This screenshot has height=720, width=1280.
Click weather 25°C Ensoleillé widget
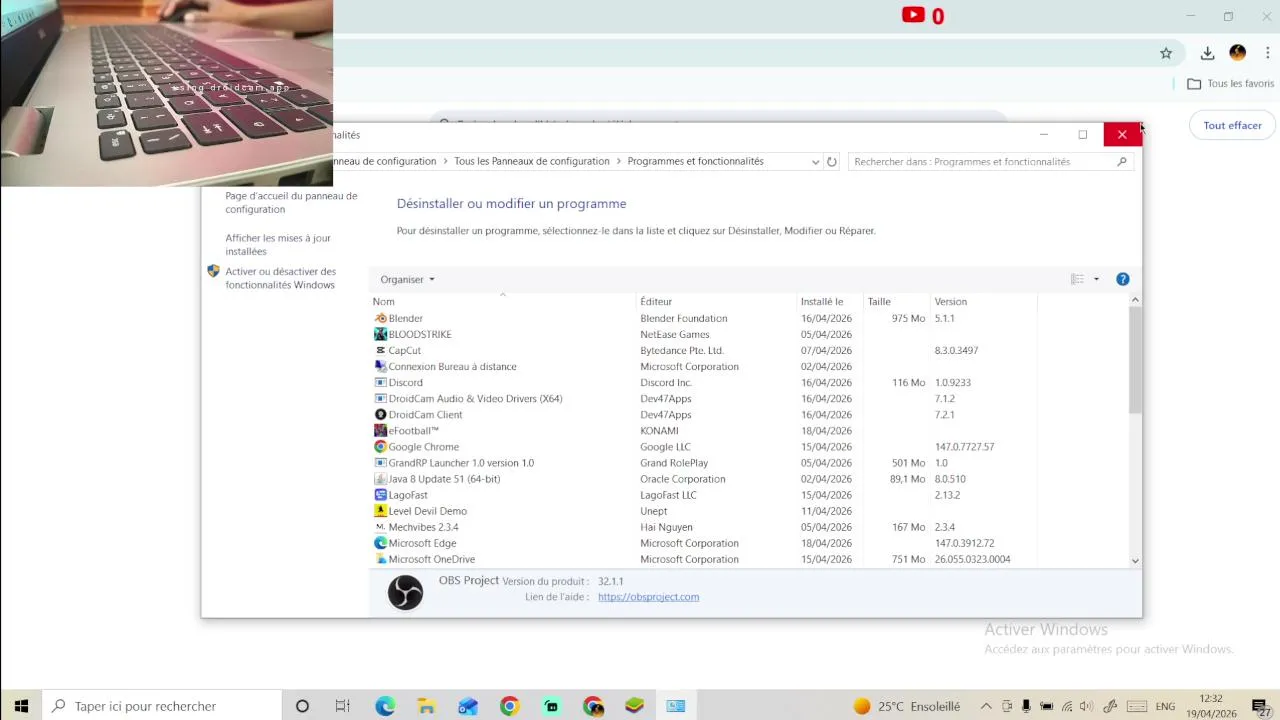pyautogui.click(x=906, y=706)
